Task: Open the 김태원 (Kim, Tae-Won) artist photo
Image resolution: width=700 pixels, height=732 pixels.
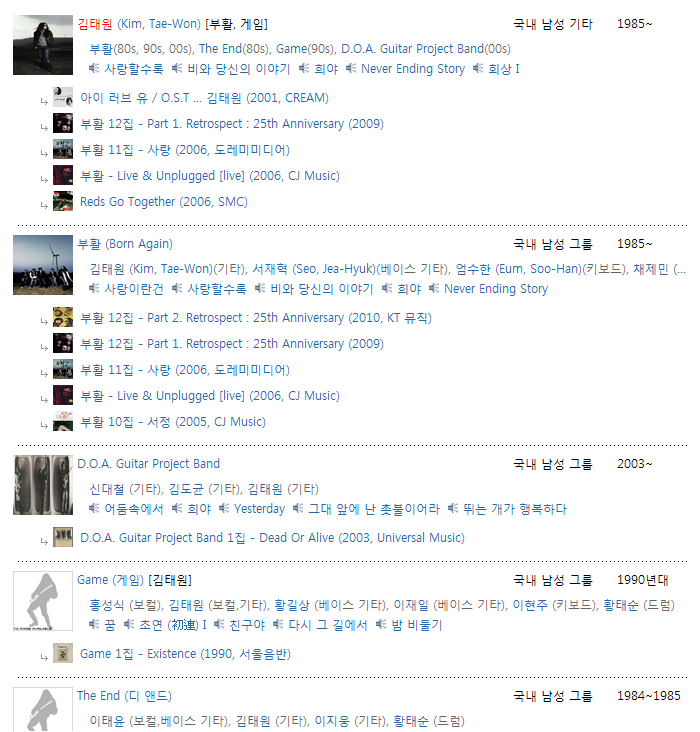Action: (43, 45)
